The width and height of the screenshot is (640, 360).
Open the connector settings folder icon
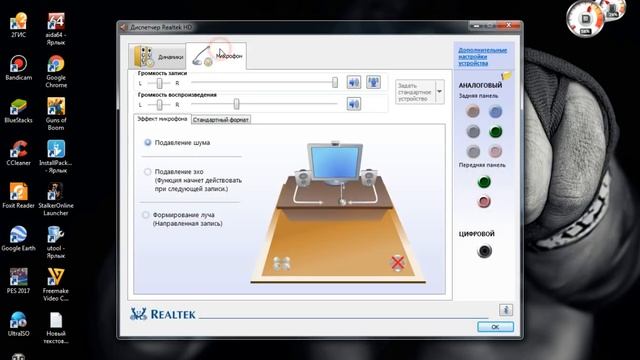(506, 76)
